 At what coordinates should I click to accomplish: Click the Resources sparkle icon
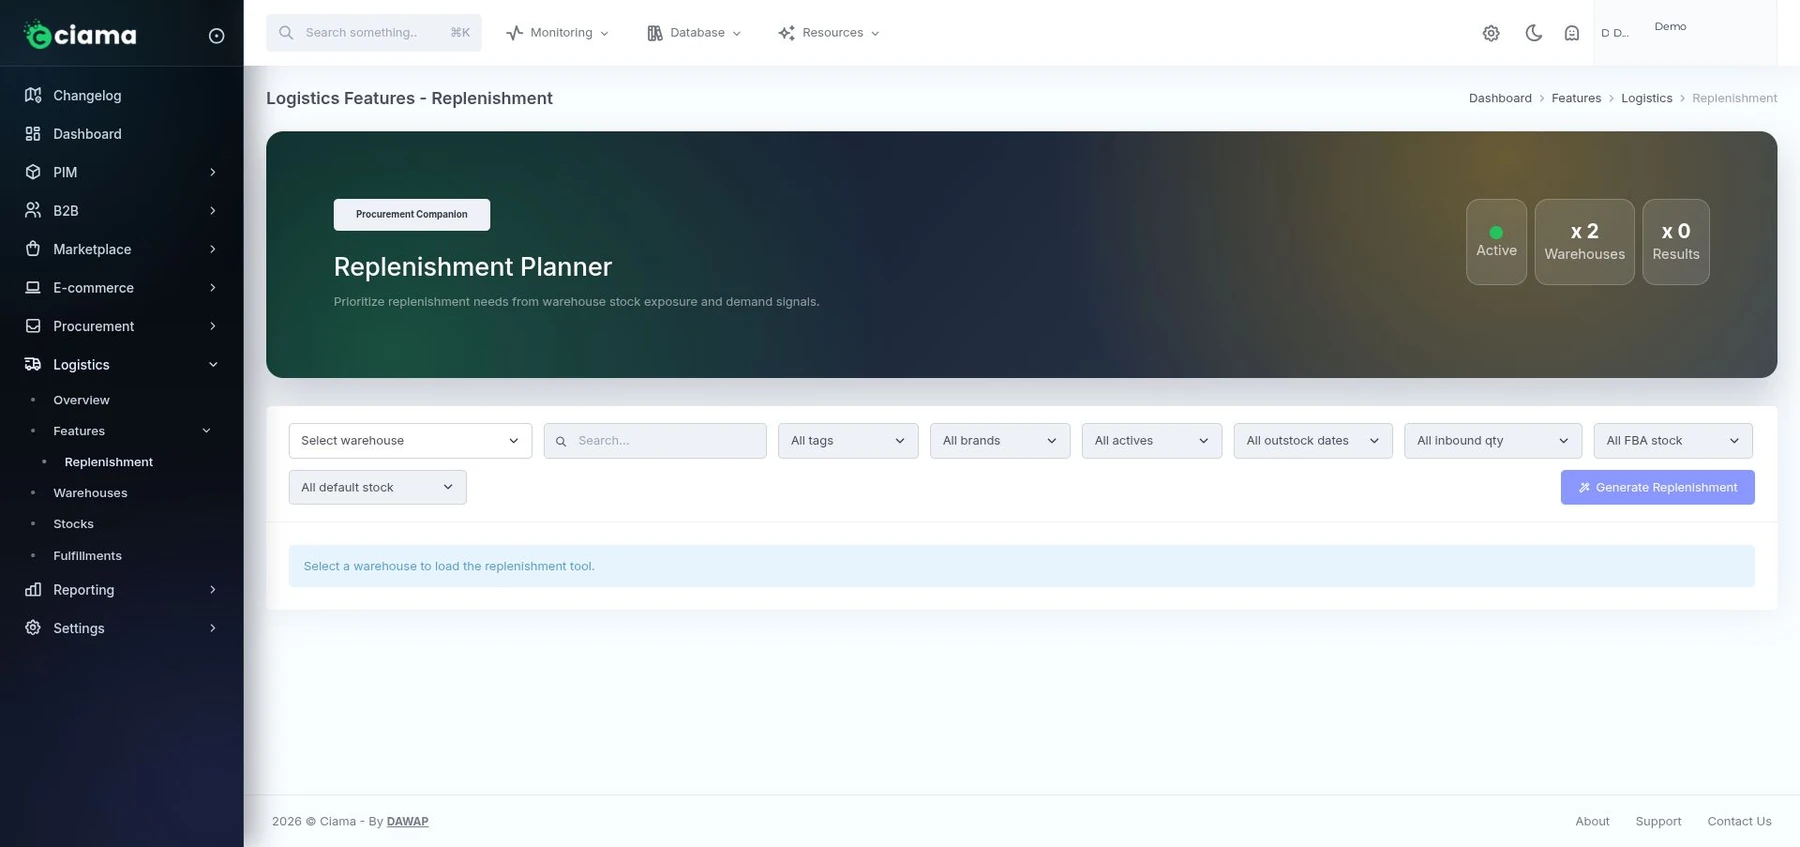[x=787, y=33]
